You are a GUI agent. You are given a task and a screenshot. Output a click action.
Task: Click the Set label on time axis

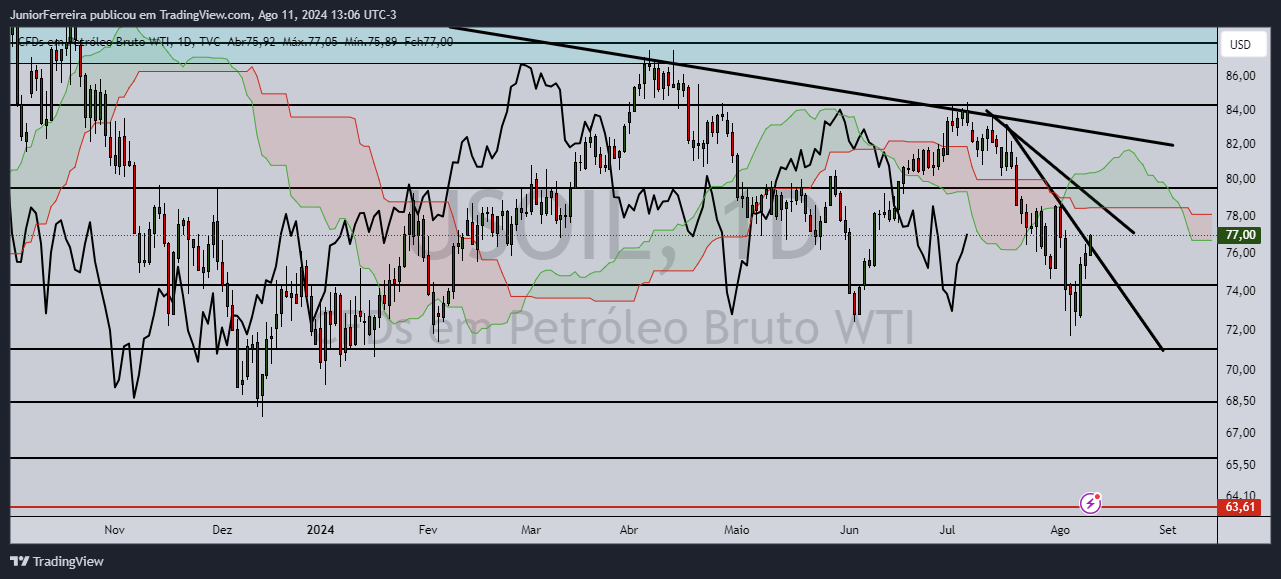pyautogui.click(x=1166, y=530)
